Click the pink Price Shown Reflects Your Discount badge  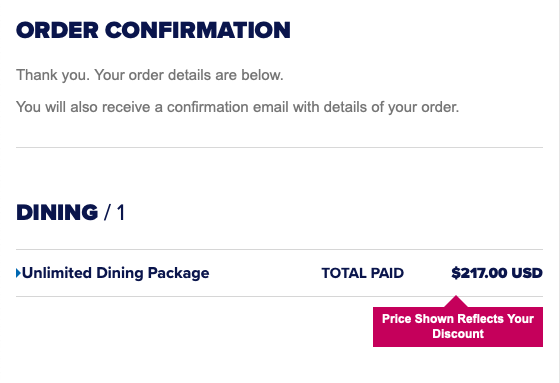coord(458,327)
